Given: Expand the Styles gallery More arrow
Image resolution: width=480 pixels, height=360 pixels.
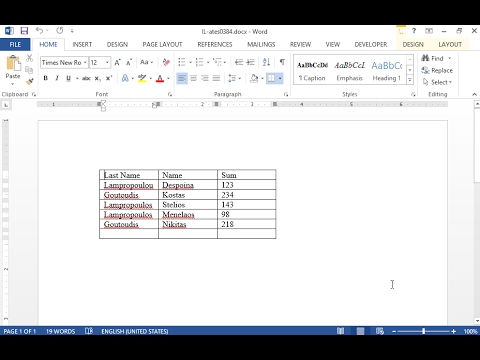Looking at the screenshot, I should point(410,80).
